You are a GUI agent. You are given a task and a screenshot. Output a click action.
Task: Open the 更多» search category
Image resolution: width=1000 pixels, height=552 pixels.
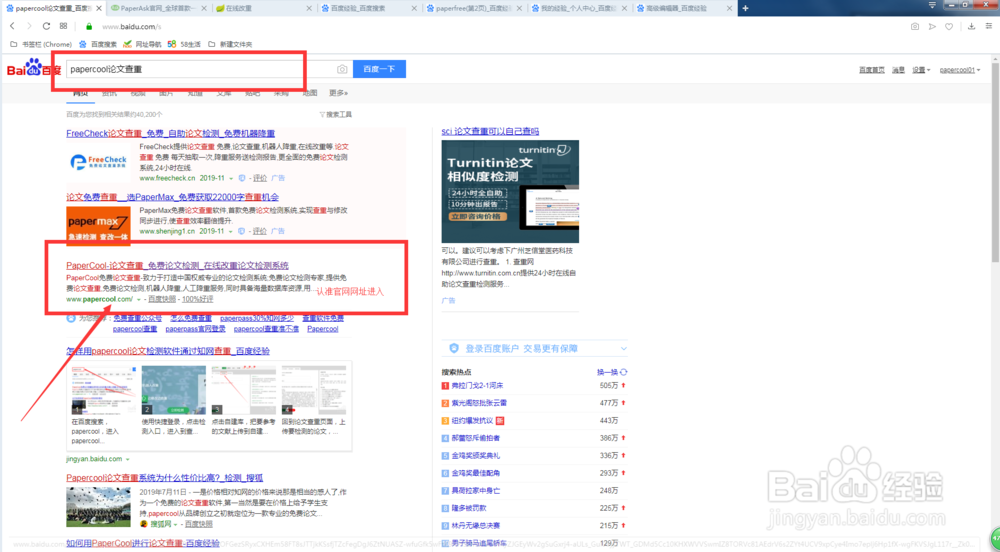tap(338, 93)
